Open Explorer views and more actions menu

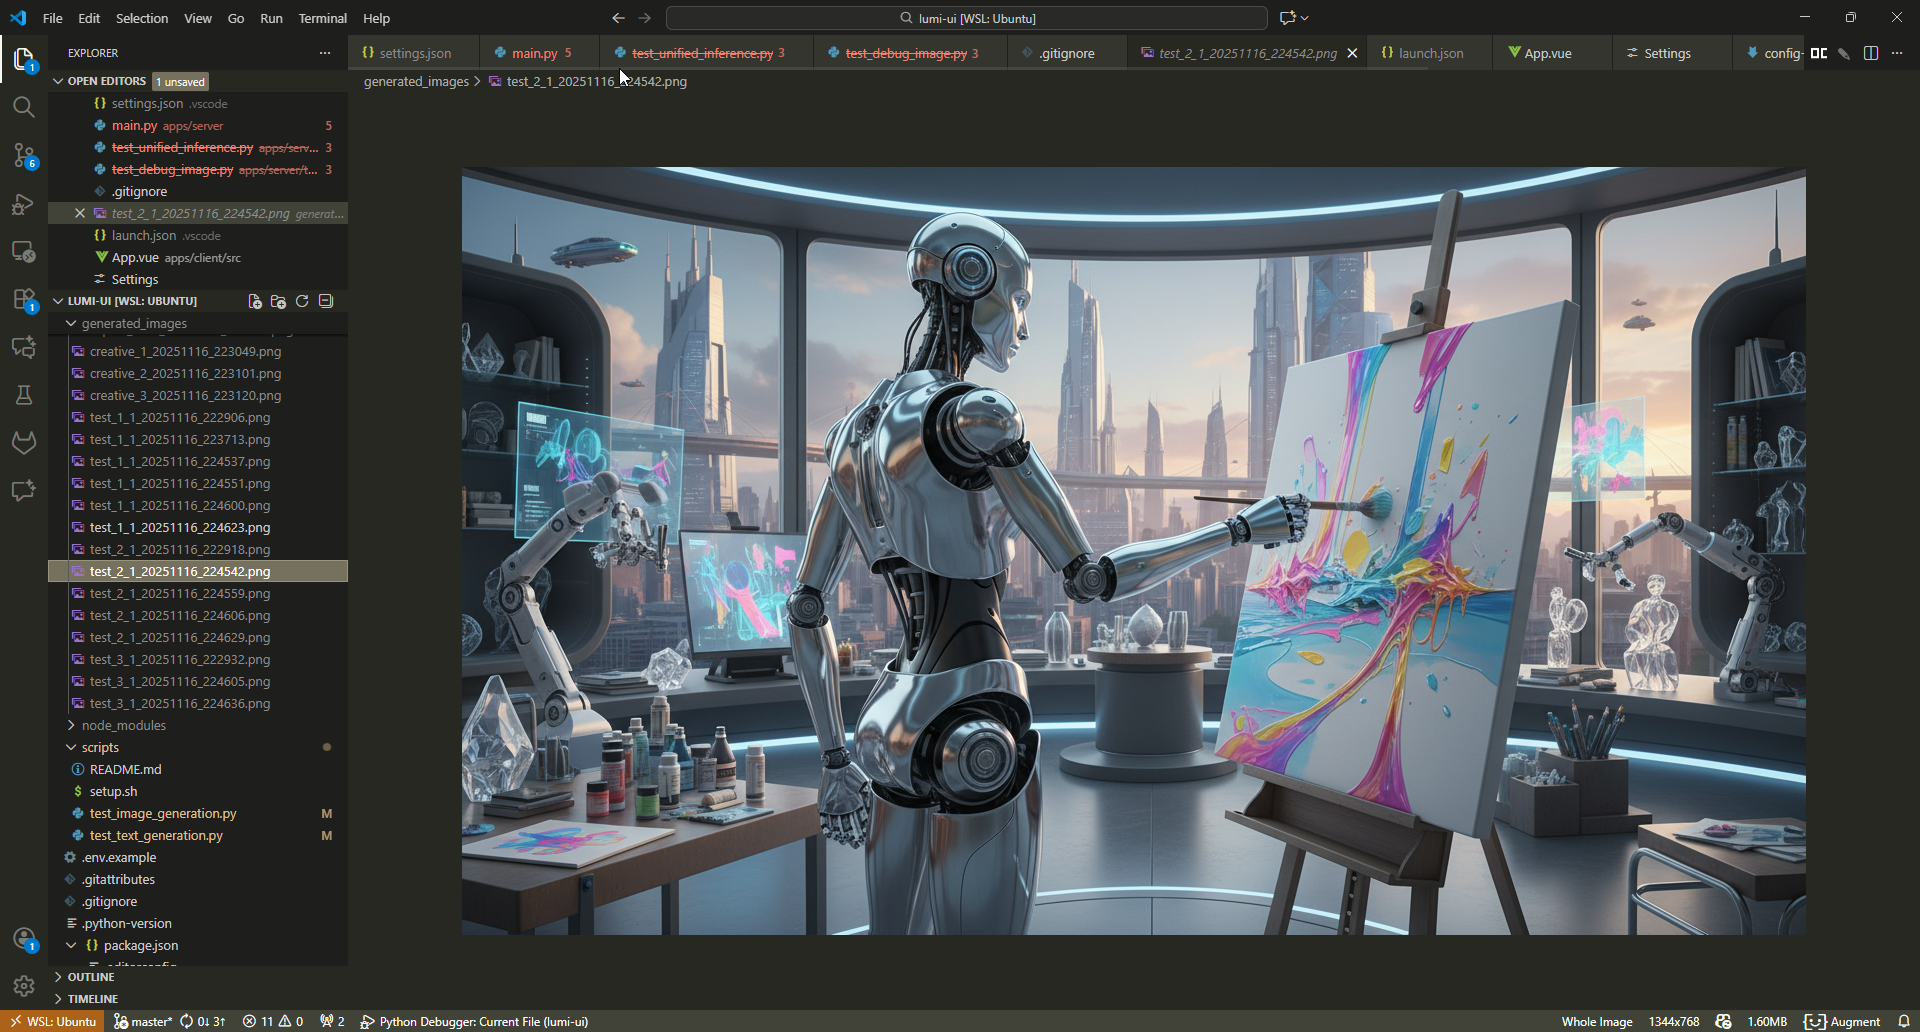click(324, 53)
